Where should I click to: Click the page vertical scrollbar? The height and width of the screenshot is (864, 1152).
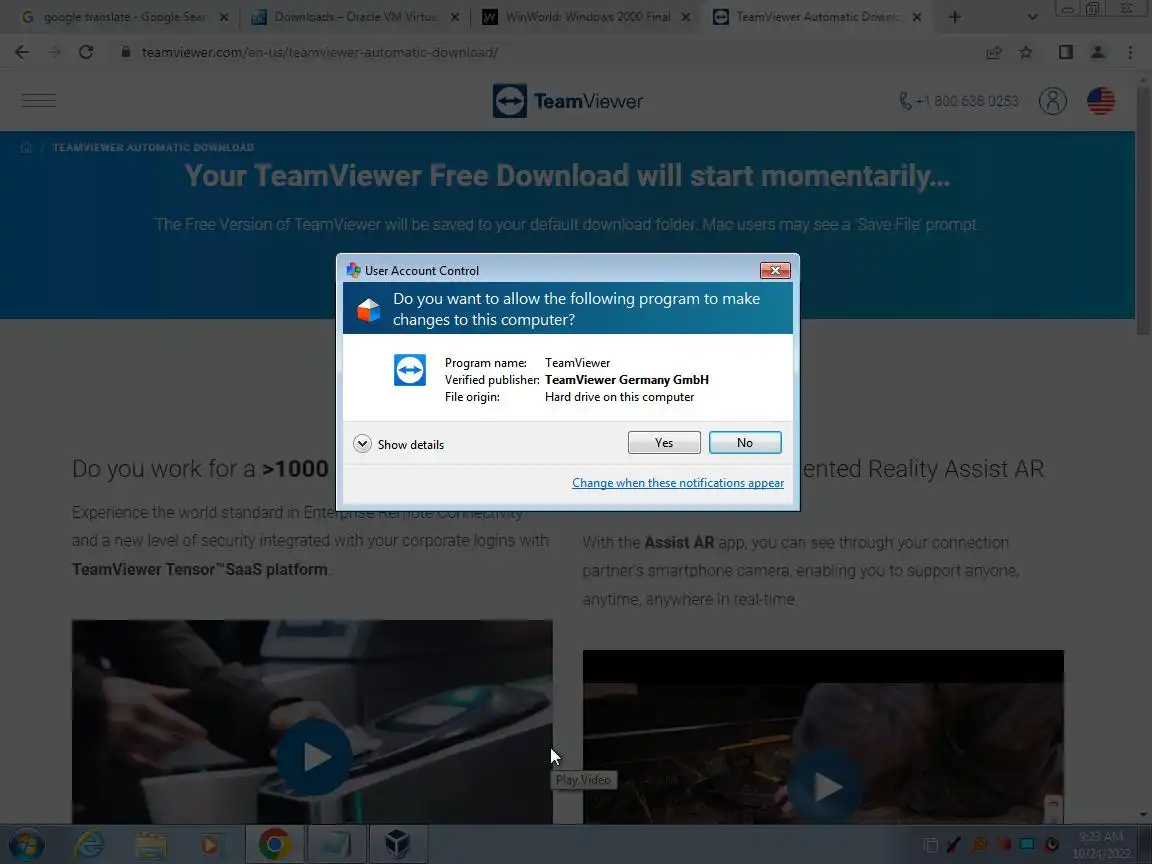1143,213
